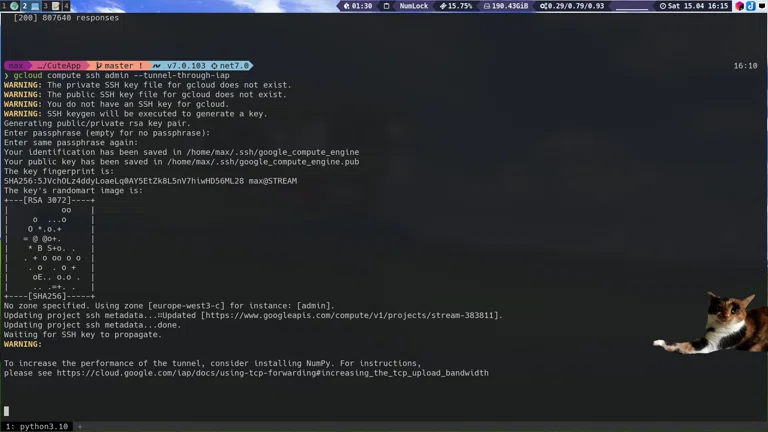Click the master git branch prompt segment
The width and height of the screenshot is (768, 432).
click(x=118, y=66)
